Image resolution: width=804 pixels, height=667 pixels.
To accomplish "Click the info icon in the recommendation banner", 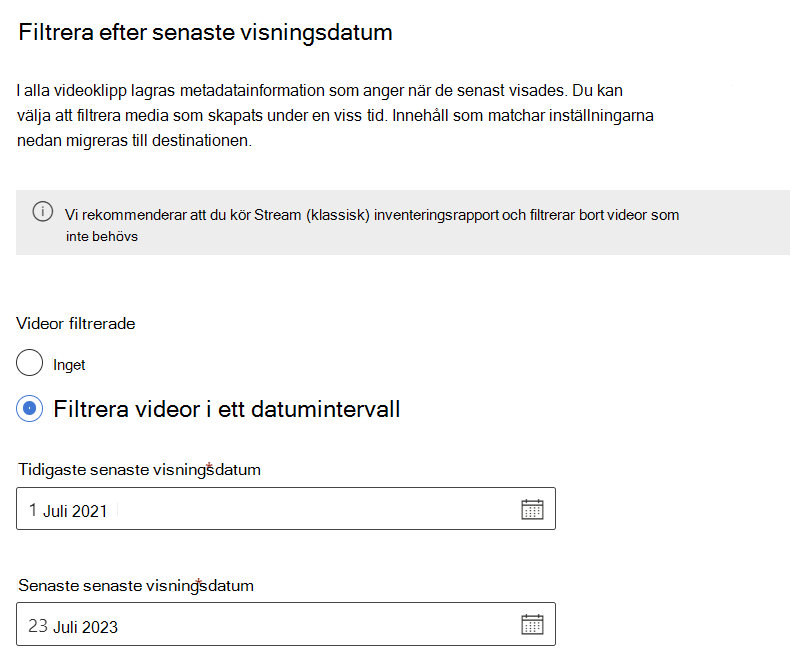I will click(x=43, y=211).
